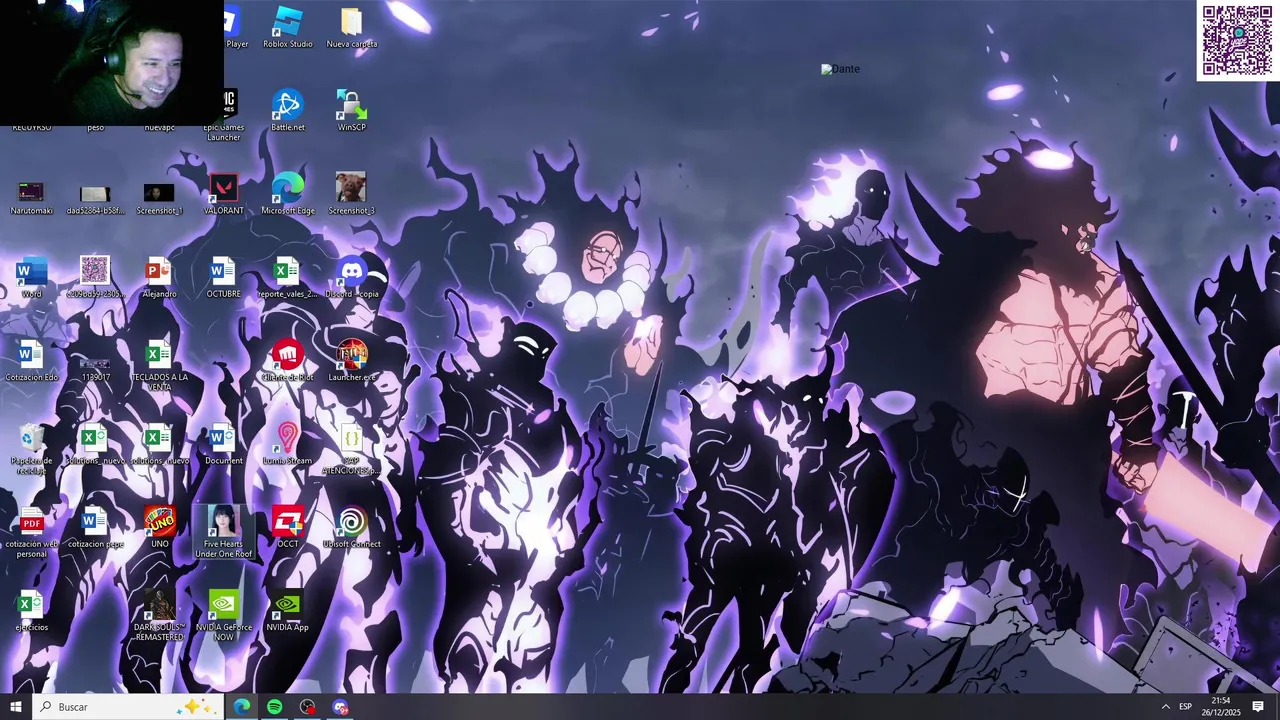Select the Epic Games Launcher shortcut

(224, 115)
